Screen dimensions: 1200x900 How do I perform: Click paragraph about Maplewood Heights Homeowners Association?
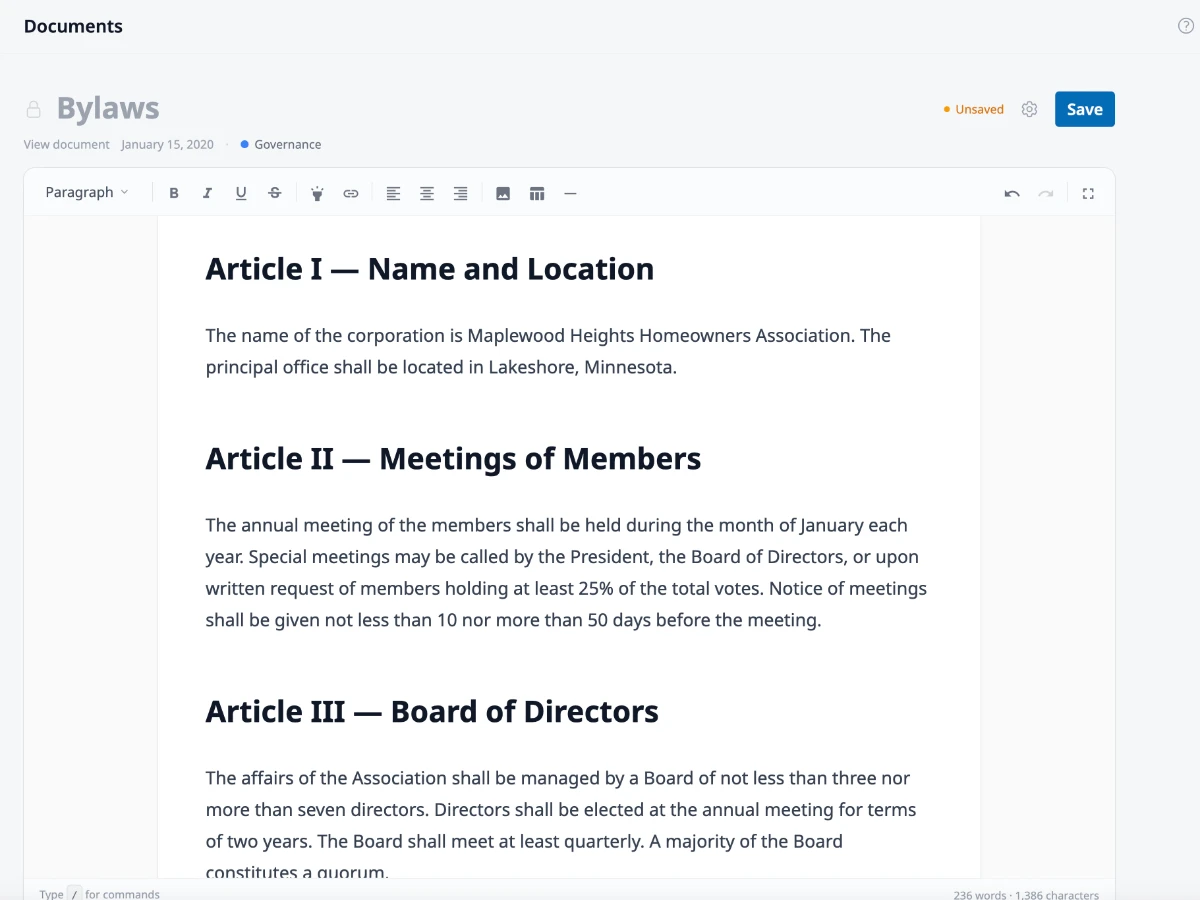pos(548,351)
